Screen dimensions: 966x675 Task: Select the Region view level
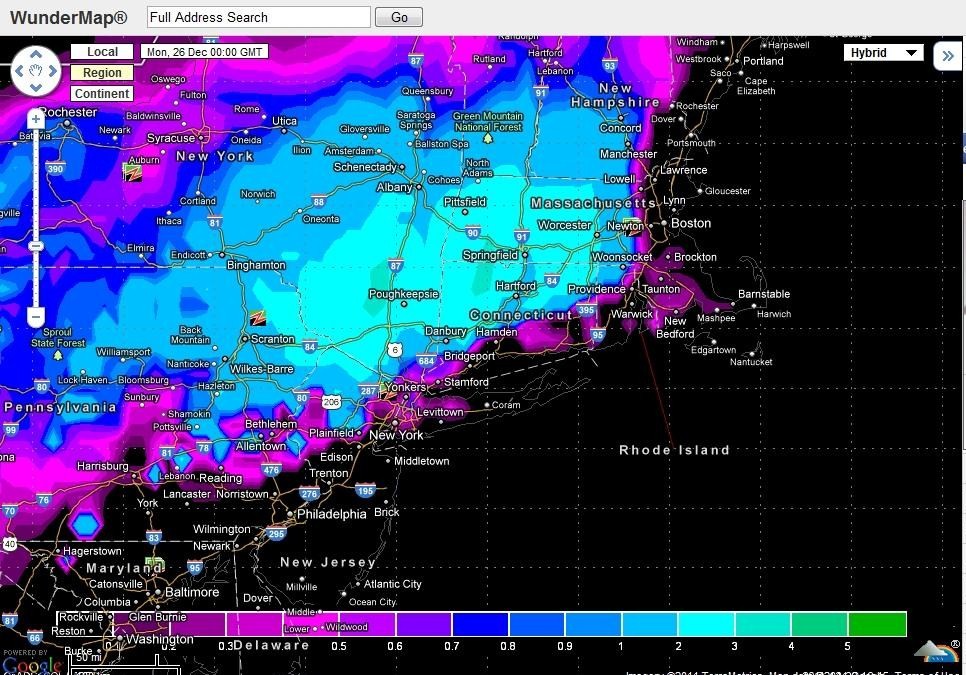point(102,73)
